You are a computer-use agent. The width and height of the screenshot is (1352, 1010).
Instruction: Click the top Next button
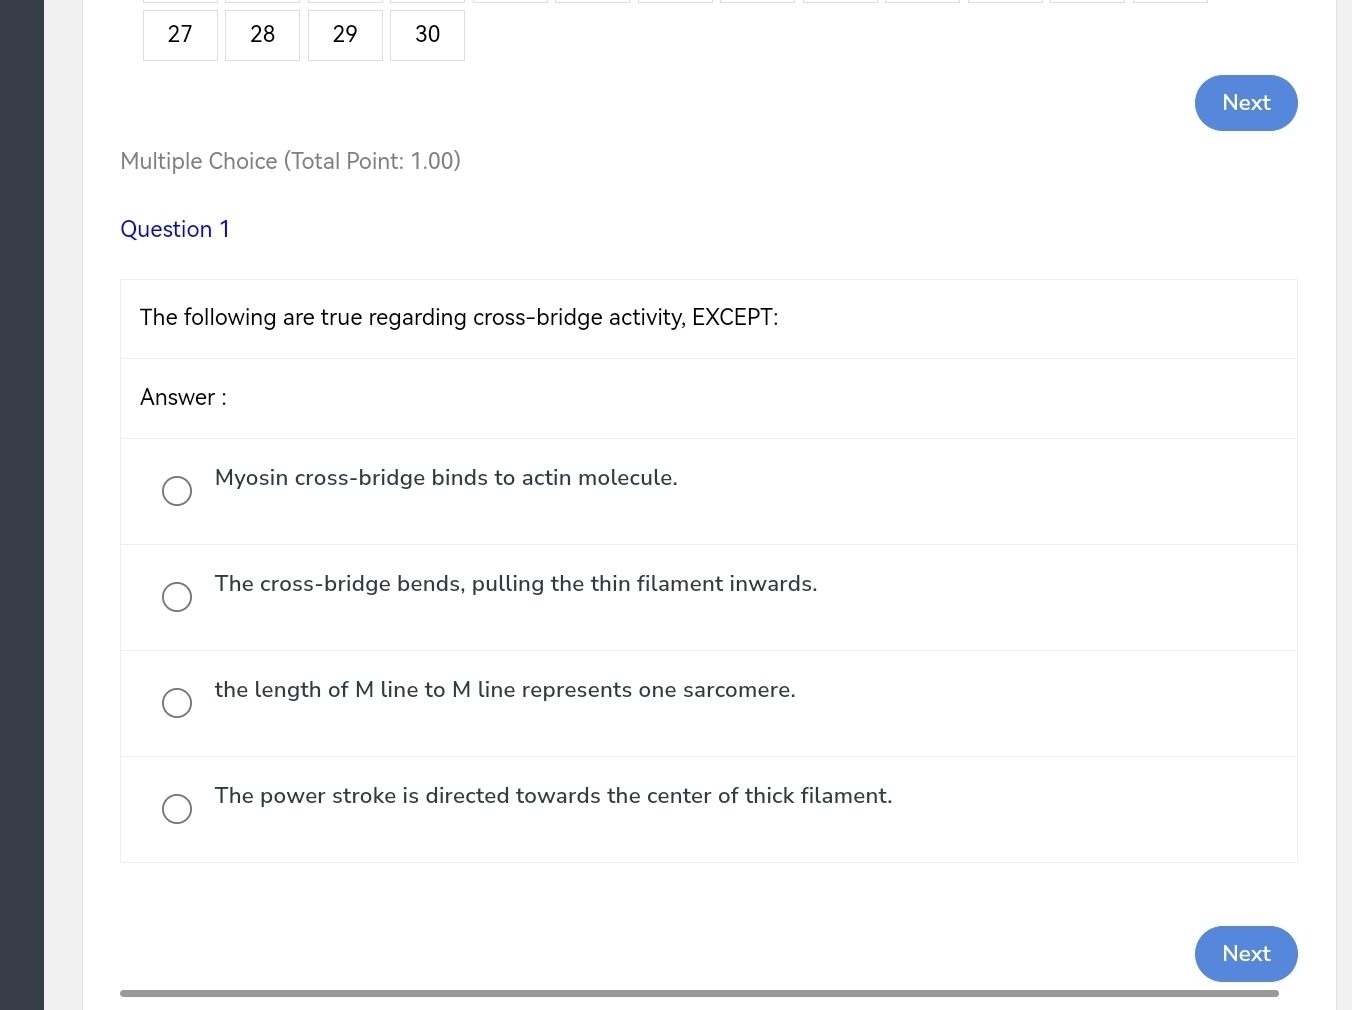[1245, 103]
